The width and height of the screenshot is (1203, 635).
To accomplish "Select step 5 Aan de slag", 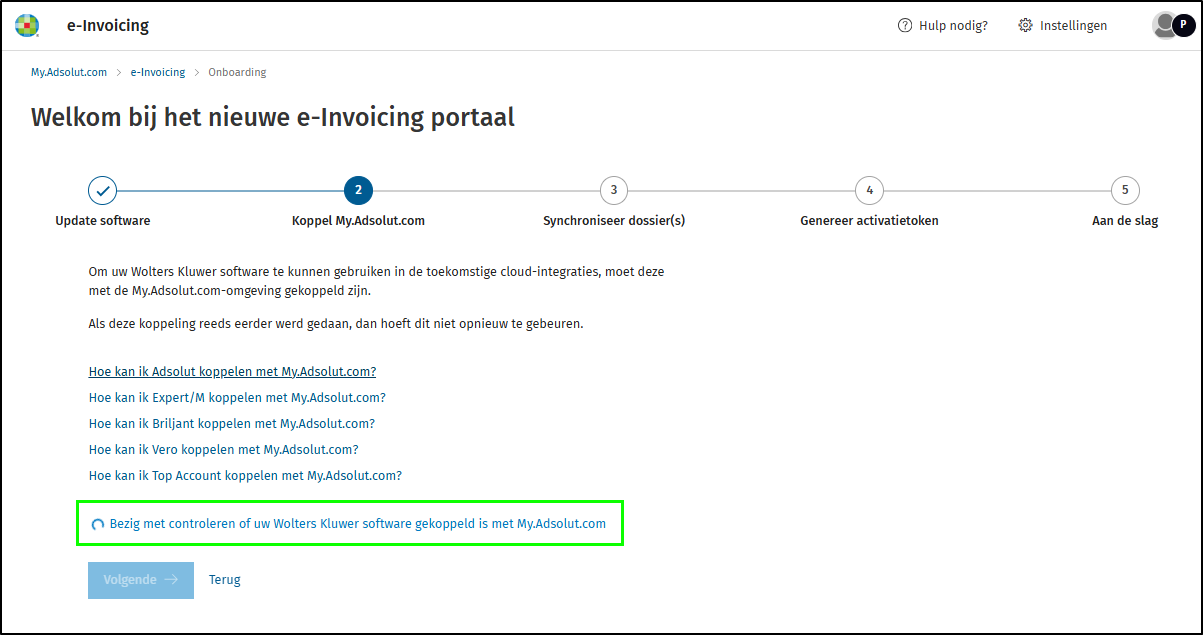I will pyautogui.click(x=1125, y=190).
